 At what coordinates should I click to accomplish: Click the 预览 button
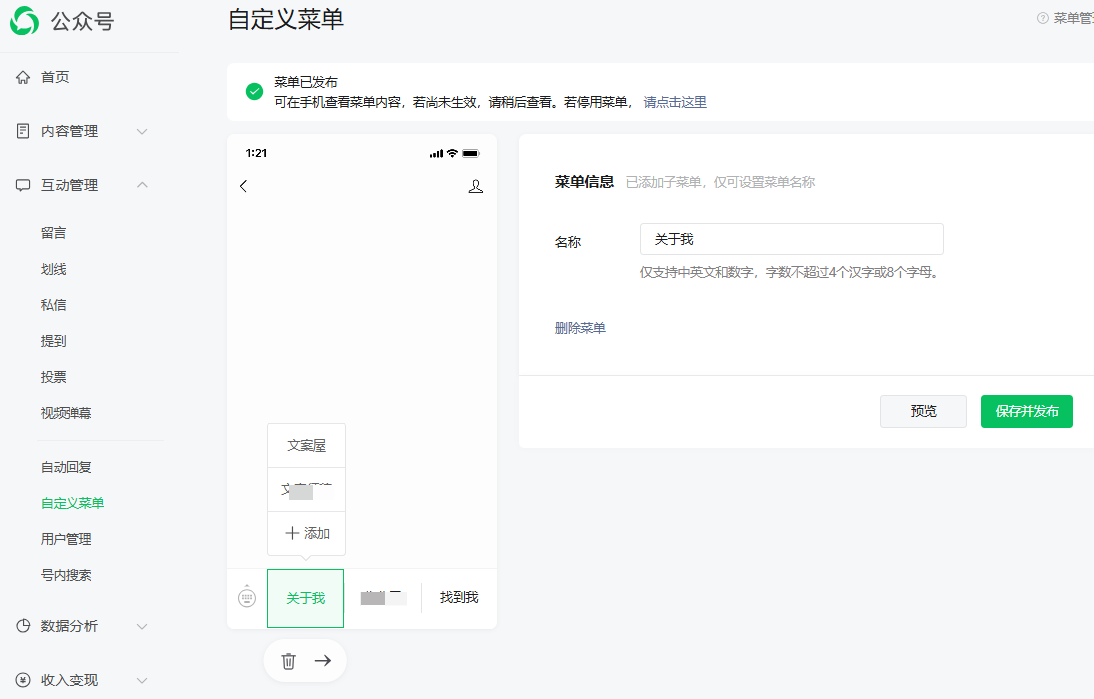tap(923, 411)
